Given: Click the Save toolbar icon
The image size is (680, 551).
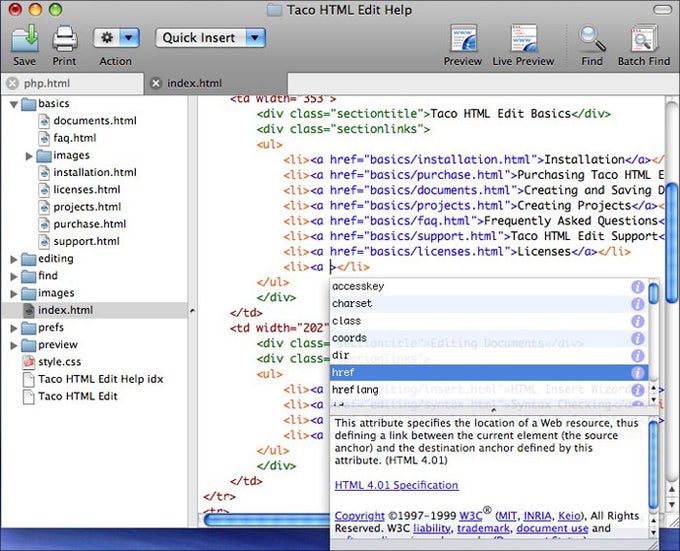Looking at the screenshot, I should point(25,39).
